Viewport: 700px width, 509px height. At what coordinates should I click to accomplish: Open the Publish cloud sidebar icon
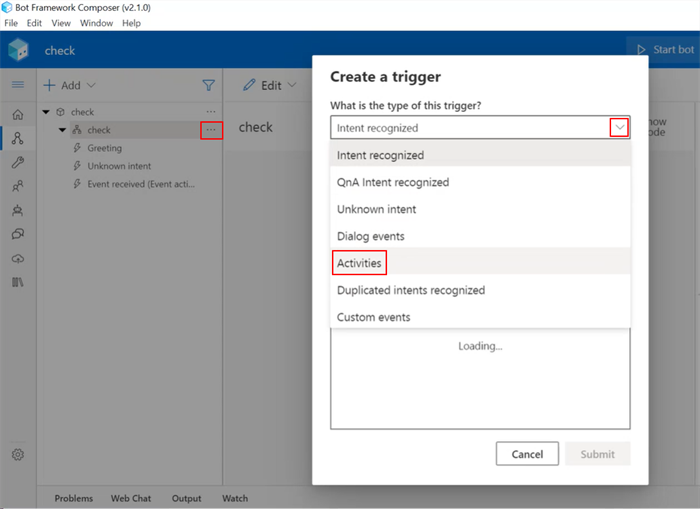(x=18, y=259)
